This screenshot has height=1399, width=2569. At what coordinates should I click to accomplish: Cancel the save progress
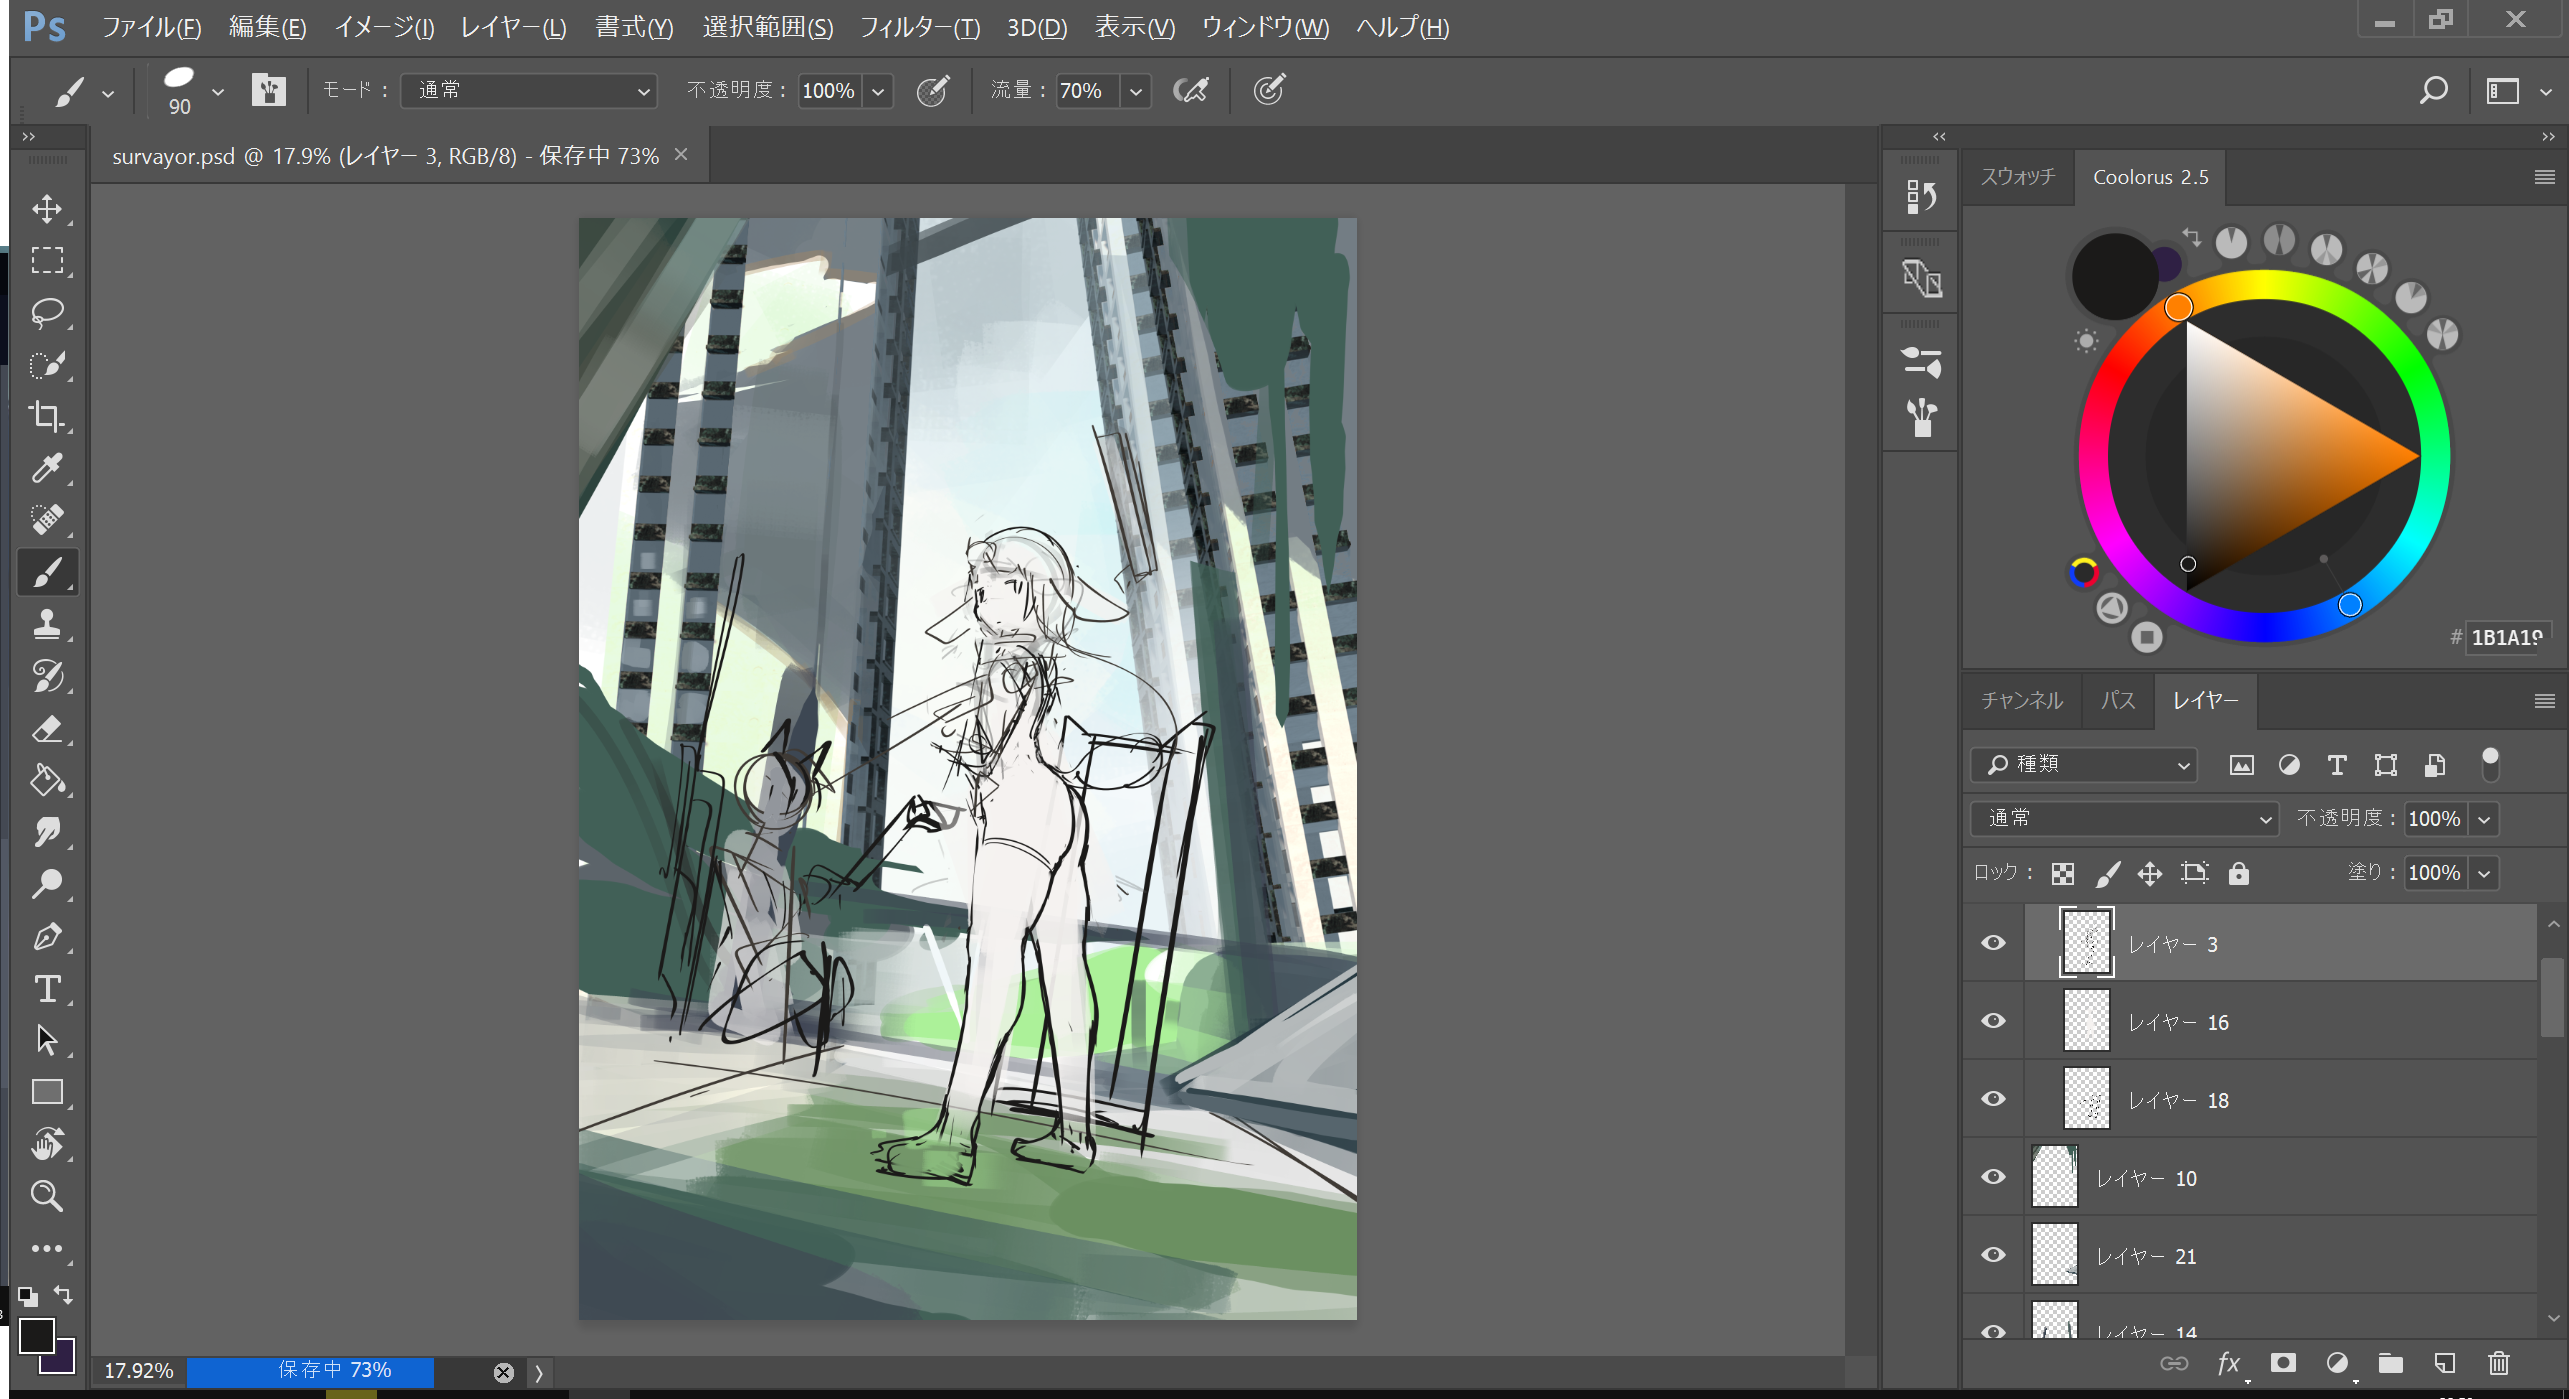click(503, 1372)
